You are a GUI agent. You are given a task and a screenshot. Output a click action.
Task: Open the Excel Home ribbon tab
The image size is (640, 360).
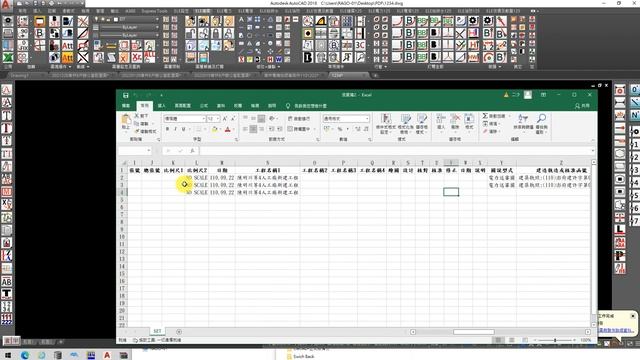144,106
